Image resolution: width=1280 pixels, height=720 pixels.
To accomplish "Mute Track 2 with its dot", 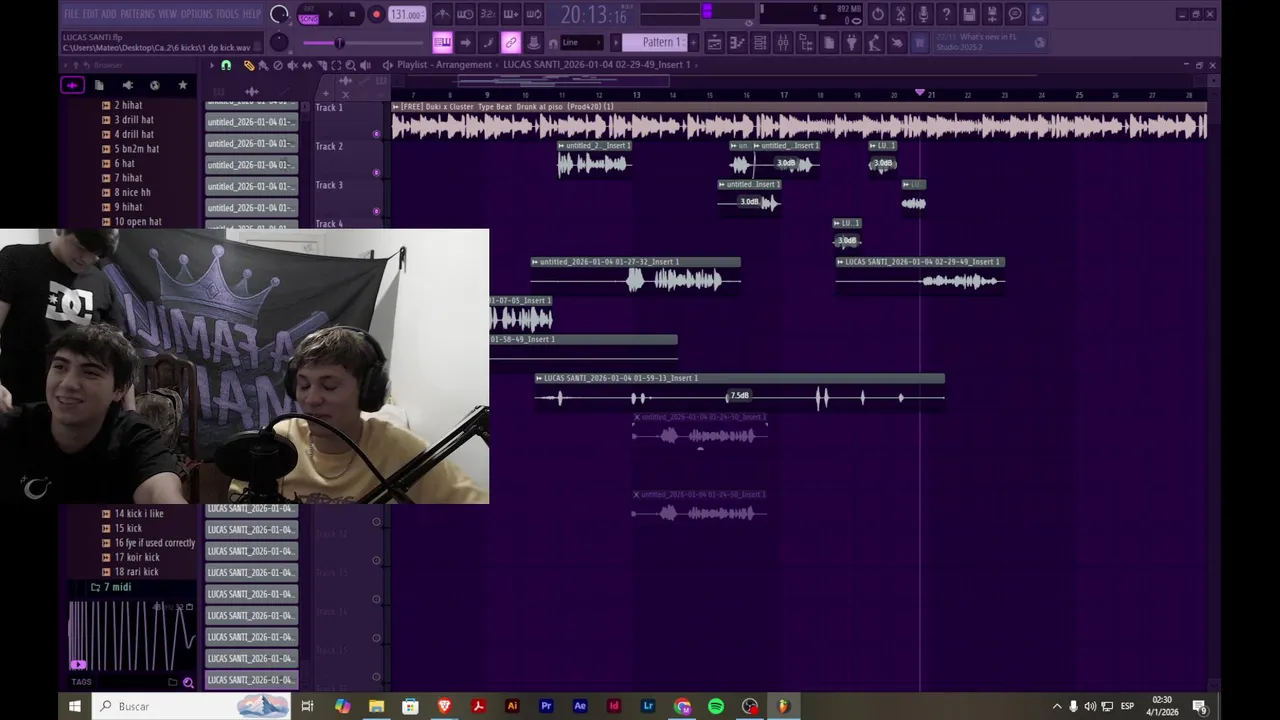I will tap(376, 173).
